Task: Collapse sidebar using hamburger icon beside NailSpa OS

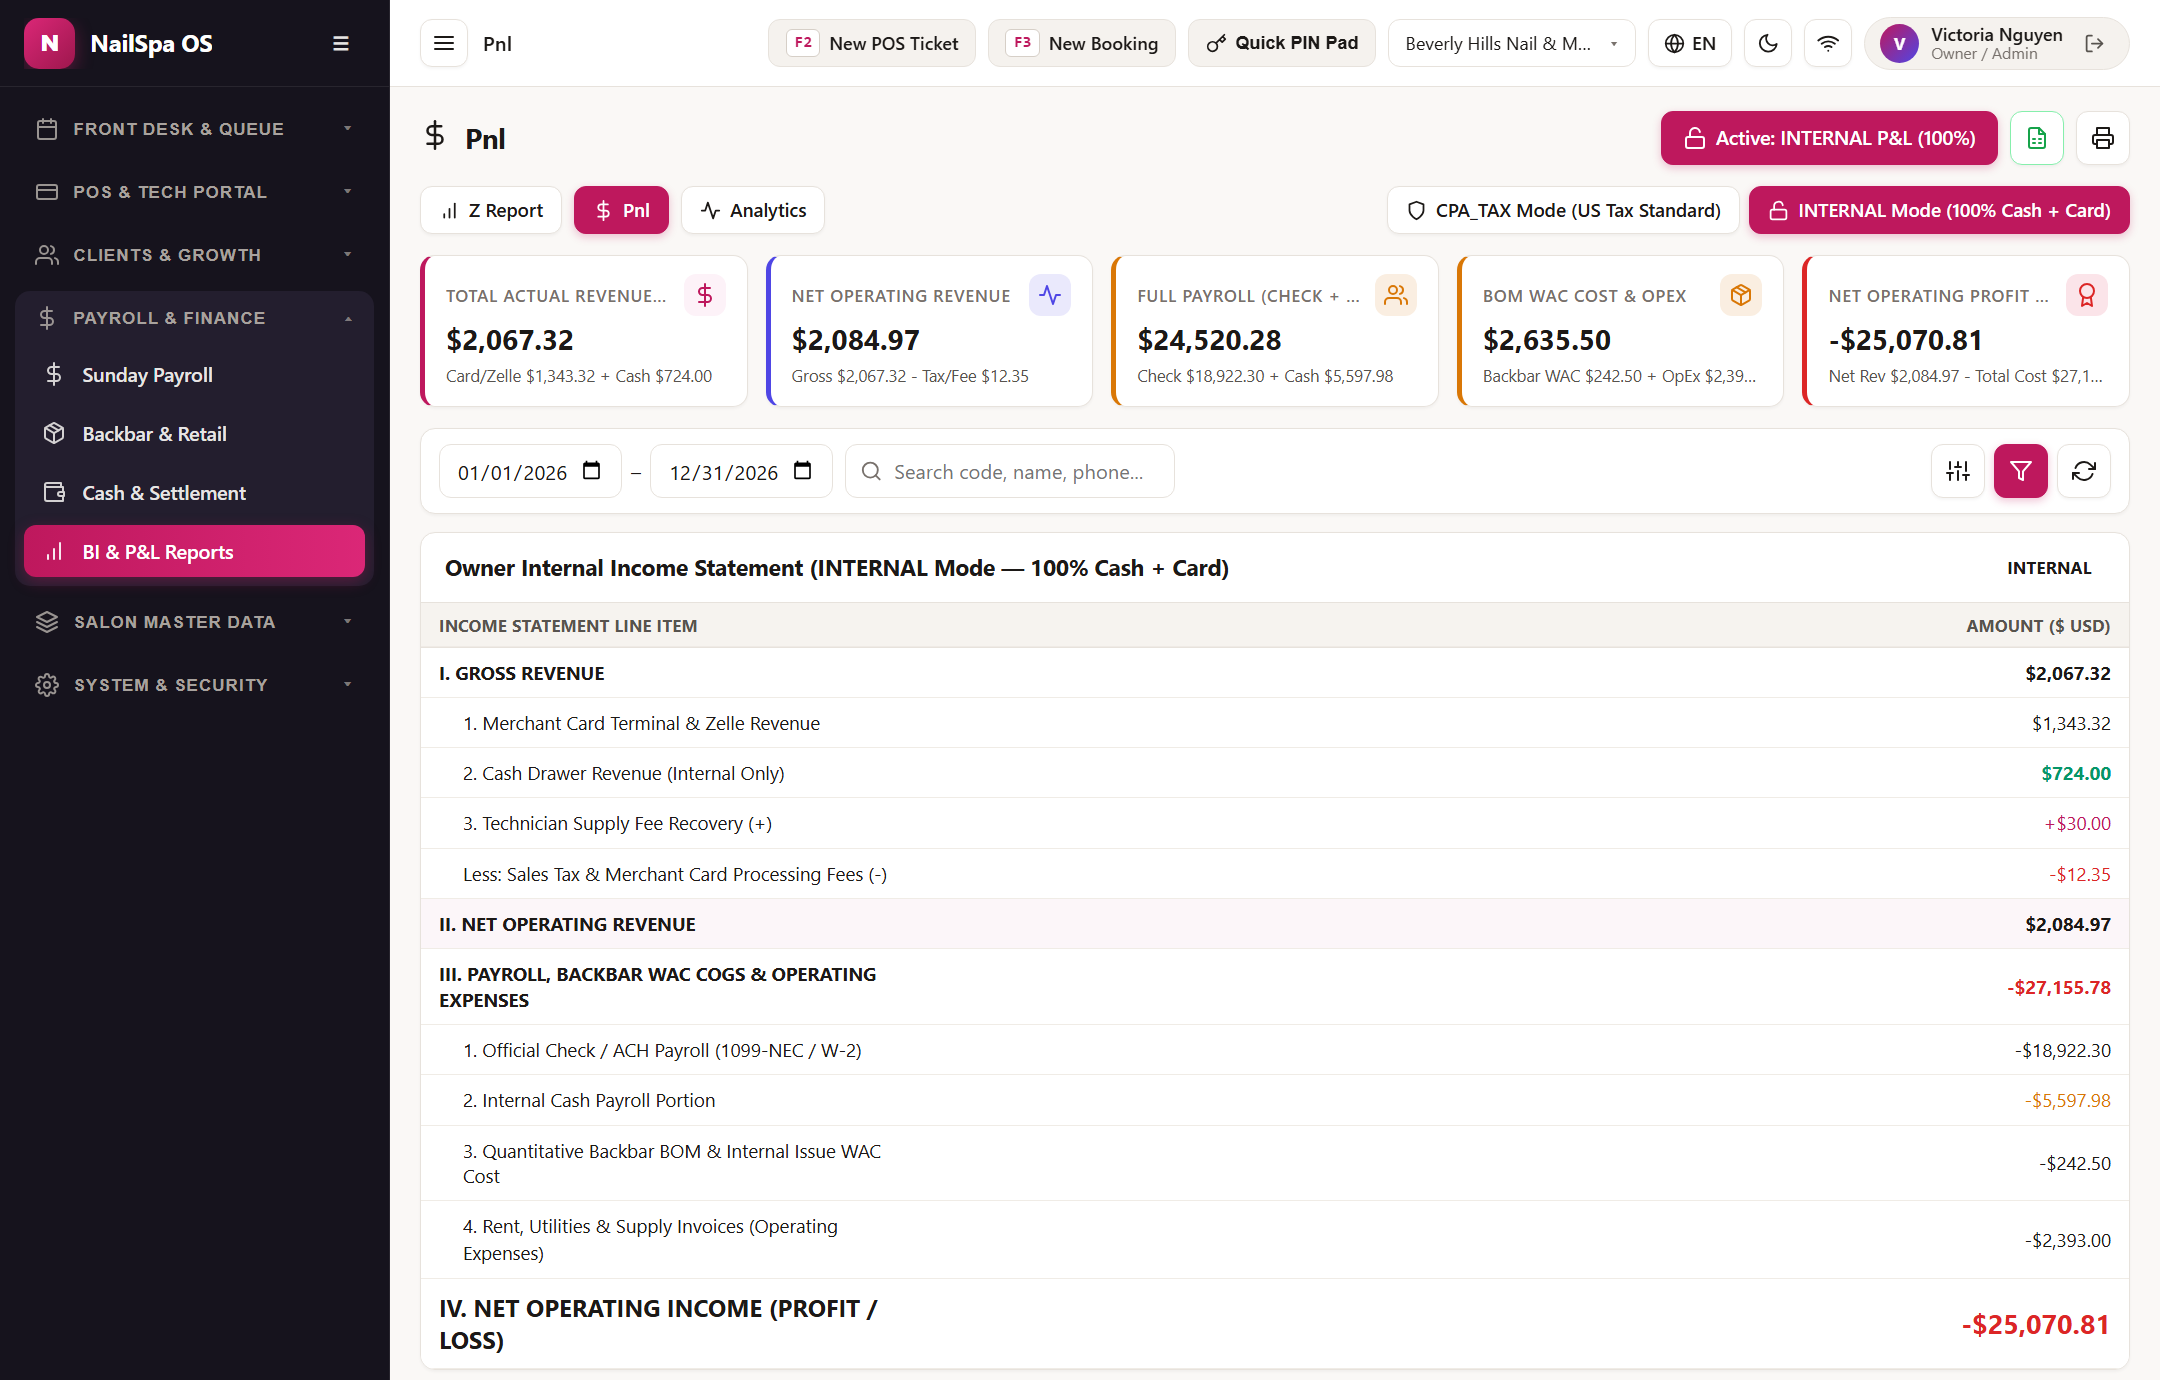Action: [340, 44]
